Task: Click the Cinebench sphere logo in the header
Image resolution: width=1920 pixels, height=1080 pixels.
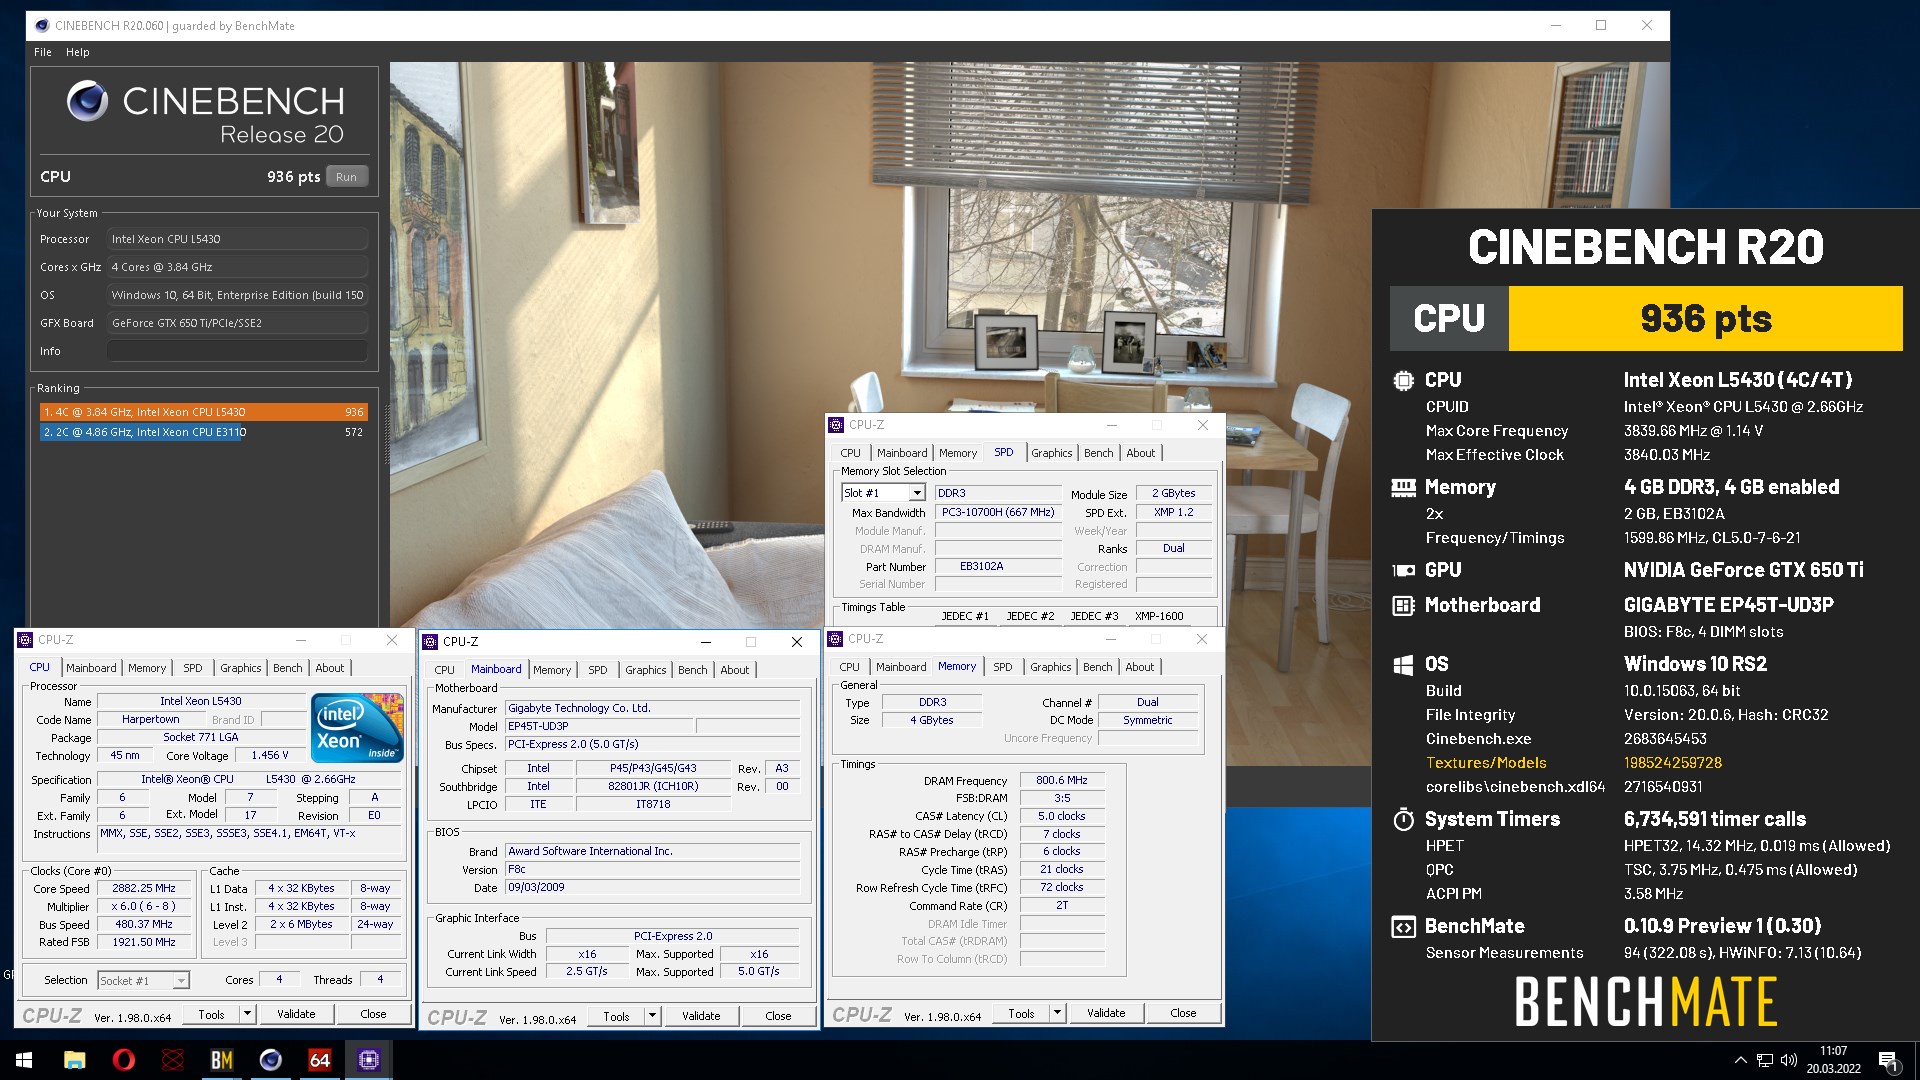Action: [87, 101]
